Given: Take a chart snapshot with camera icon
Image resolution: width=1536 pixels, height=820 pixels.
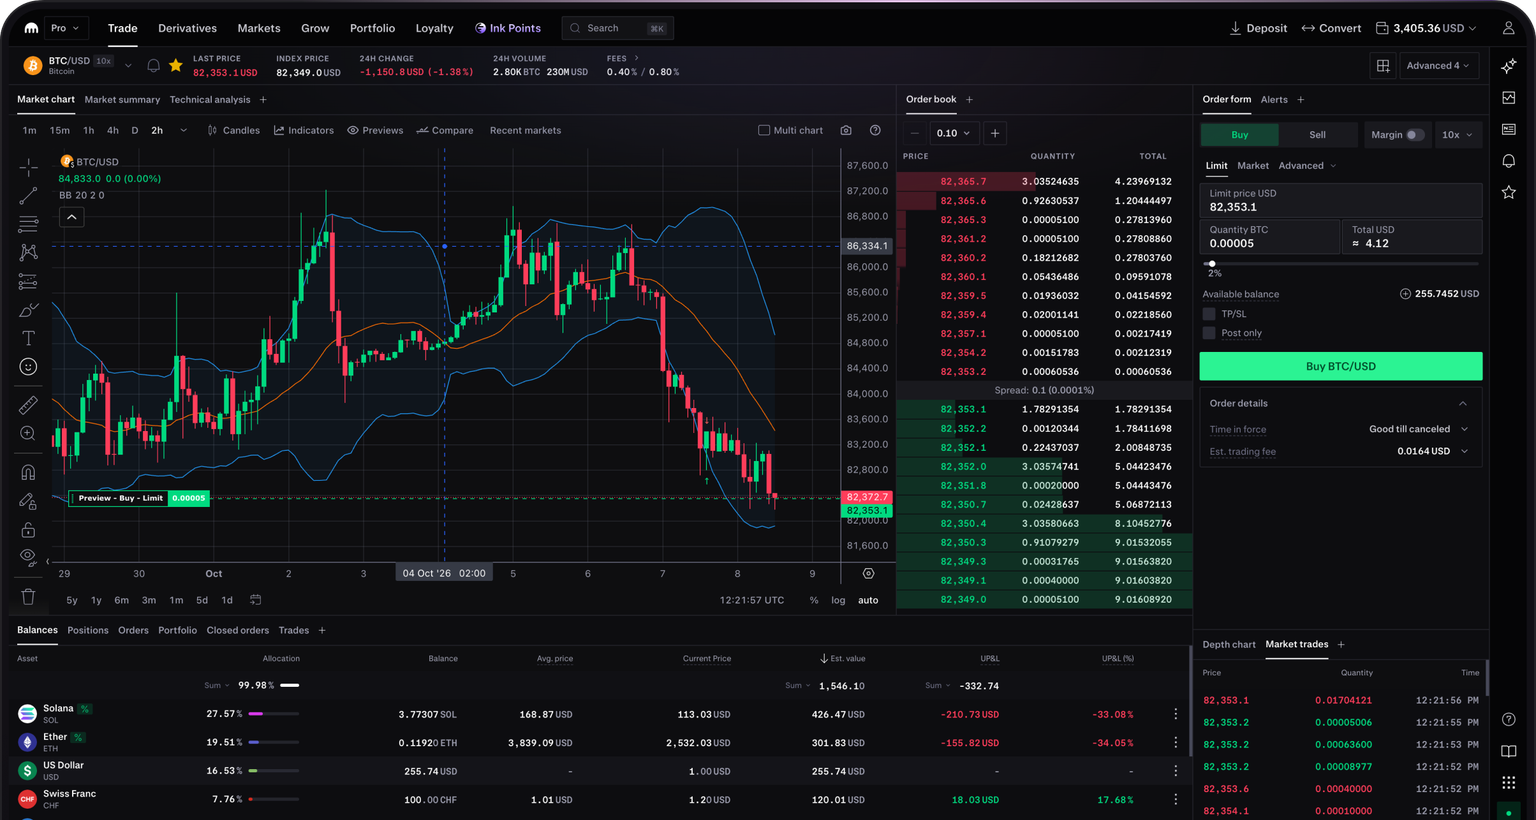Looking at the screenshot, I should click(x=846, y=130).
